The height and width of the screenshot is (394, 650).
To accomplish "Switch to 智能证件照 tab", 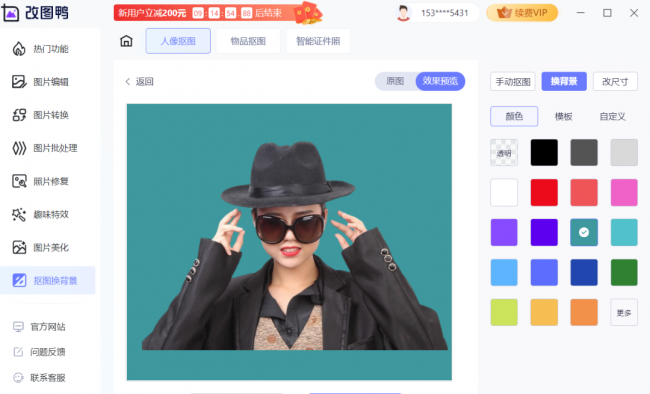I will coord(318,41).
